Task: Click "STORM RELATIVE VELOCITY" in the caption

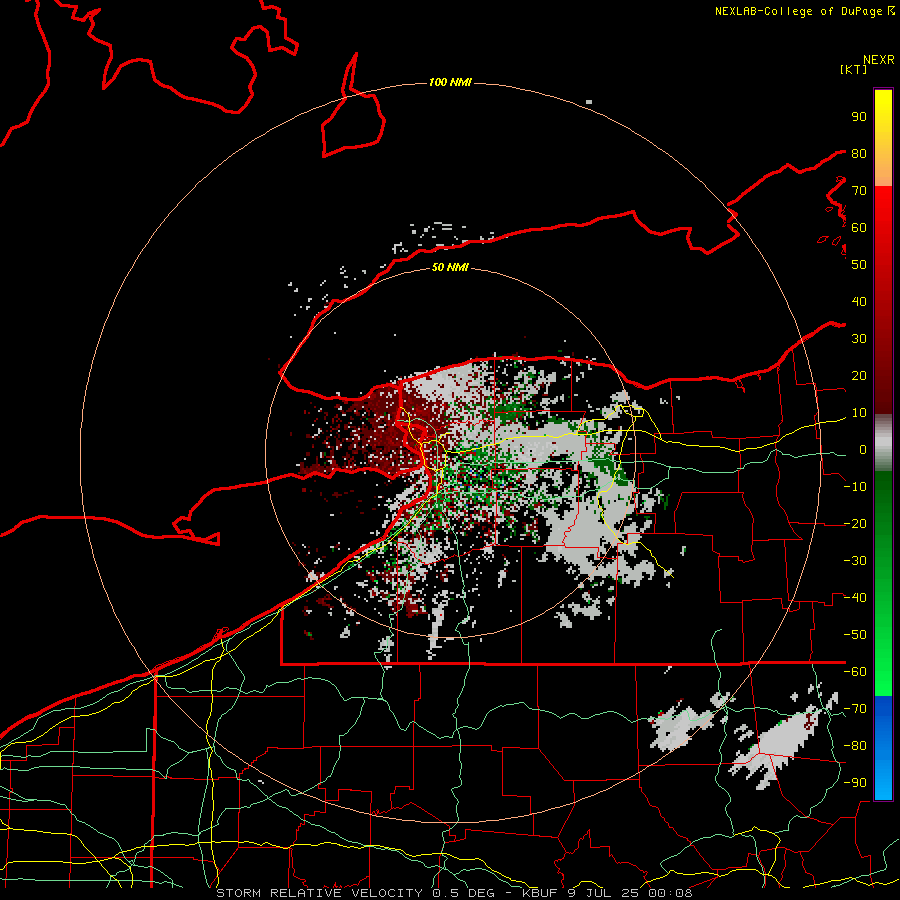Action: pos(319,893)
